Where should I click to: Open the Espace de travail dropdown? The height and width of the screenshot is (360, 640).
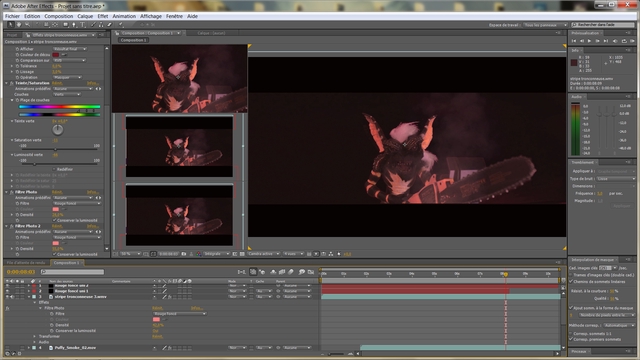coord(545,25)
